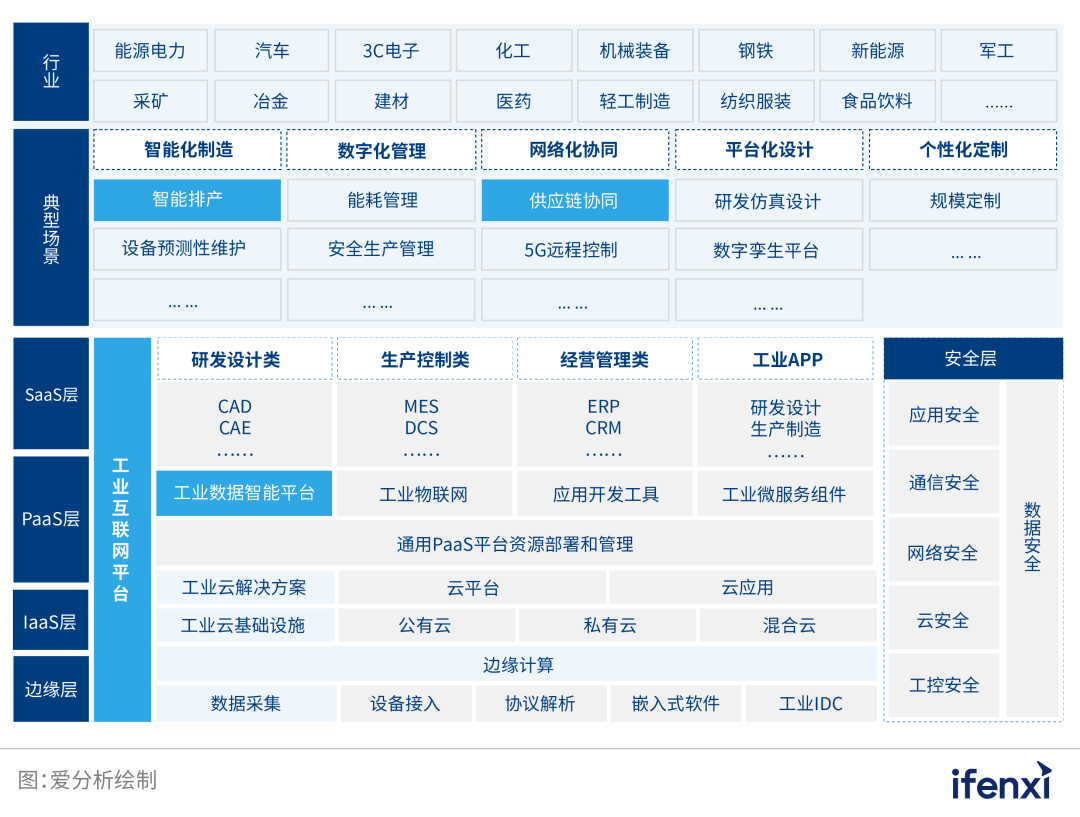
Task: Expand the ellipsis box in the industry row
Action: 999,101
